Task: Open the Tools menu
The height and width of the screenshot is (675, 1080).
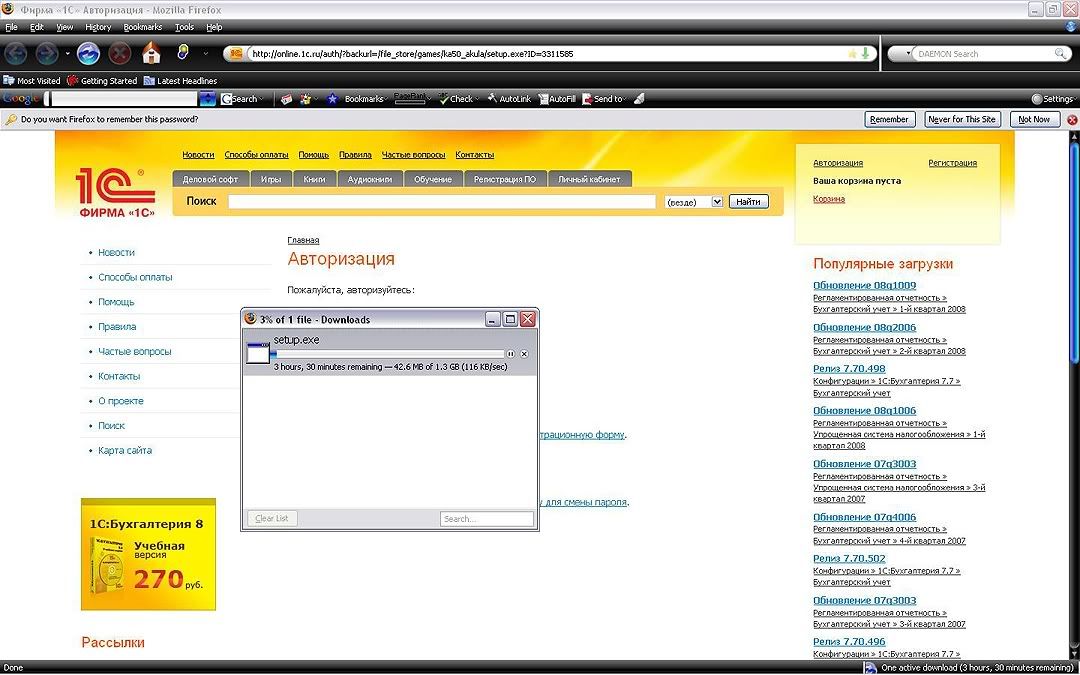Action: coord(184,27)
